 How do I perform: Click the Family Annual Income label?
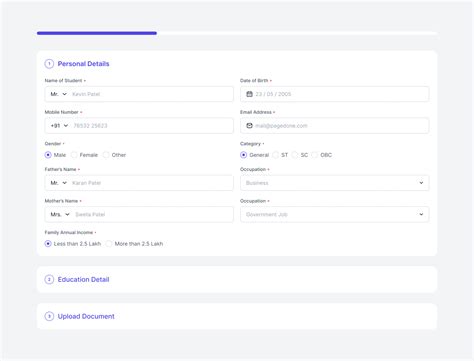[69, 232]
